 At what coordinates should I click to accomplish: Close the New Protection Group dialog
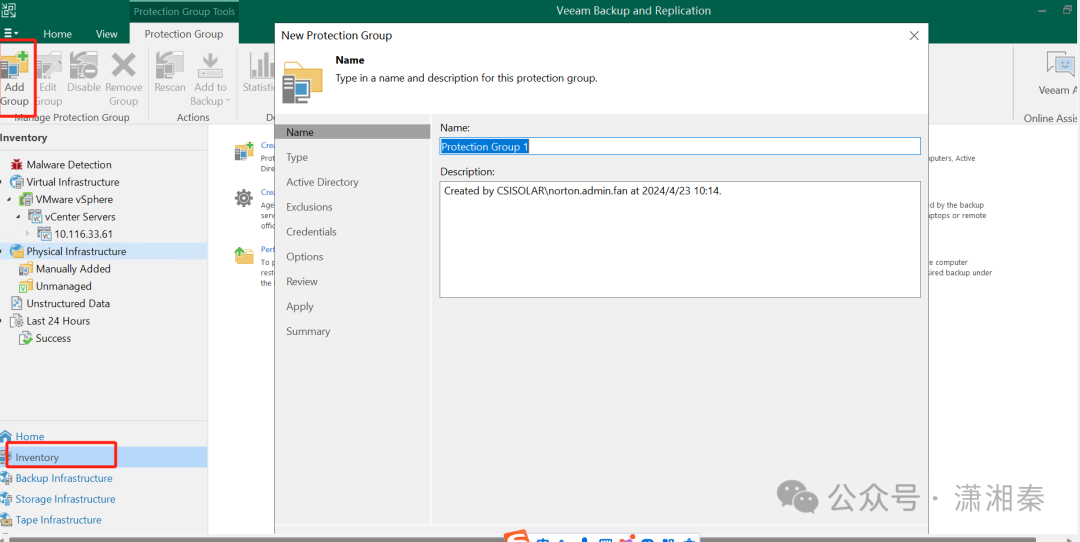[x=914, y=35]
